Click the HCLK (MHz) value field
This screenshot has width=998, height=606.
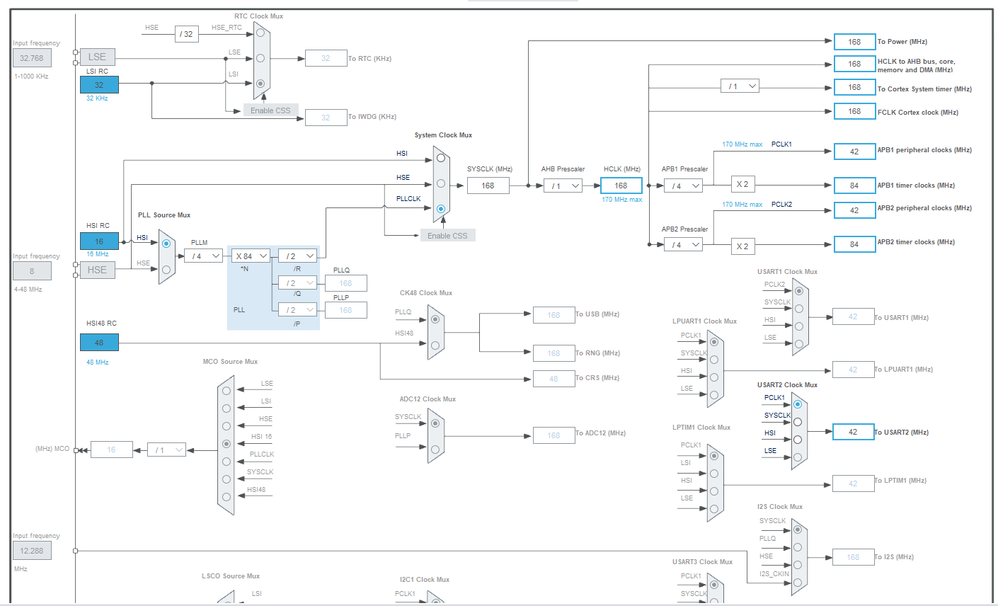click(x=621, y=185)
